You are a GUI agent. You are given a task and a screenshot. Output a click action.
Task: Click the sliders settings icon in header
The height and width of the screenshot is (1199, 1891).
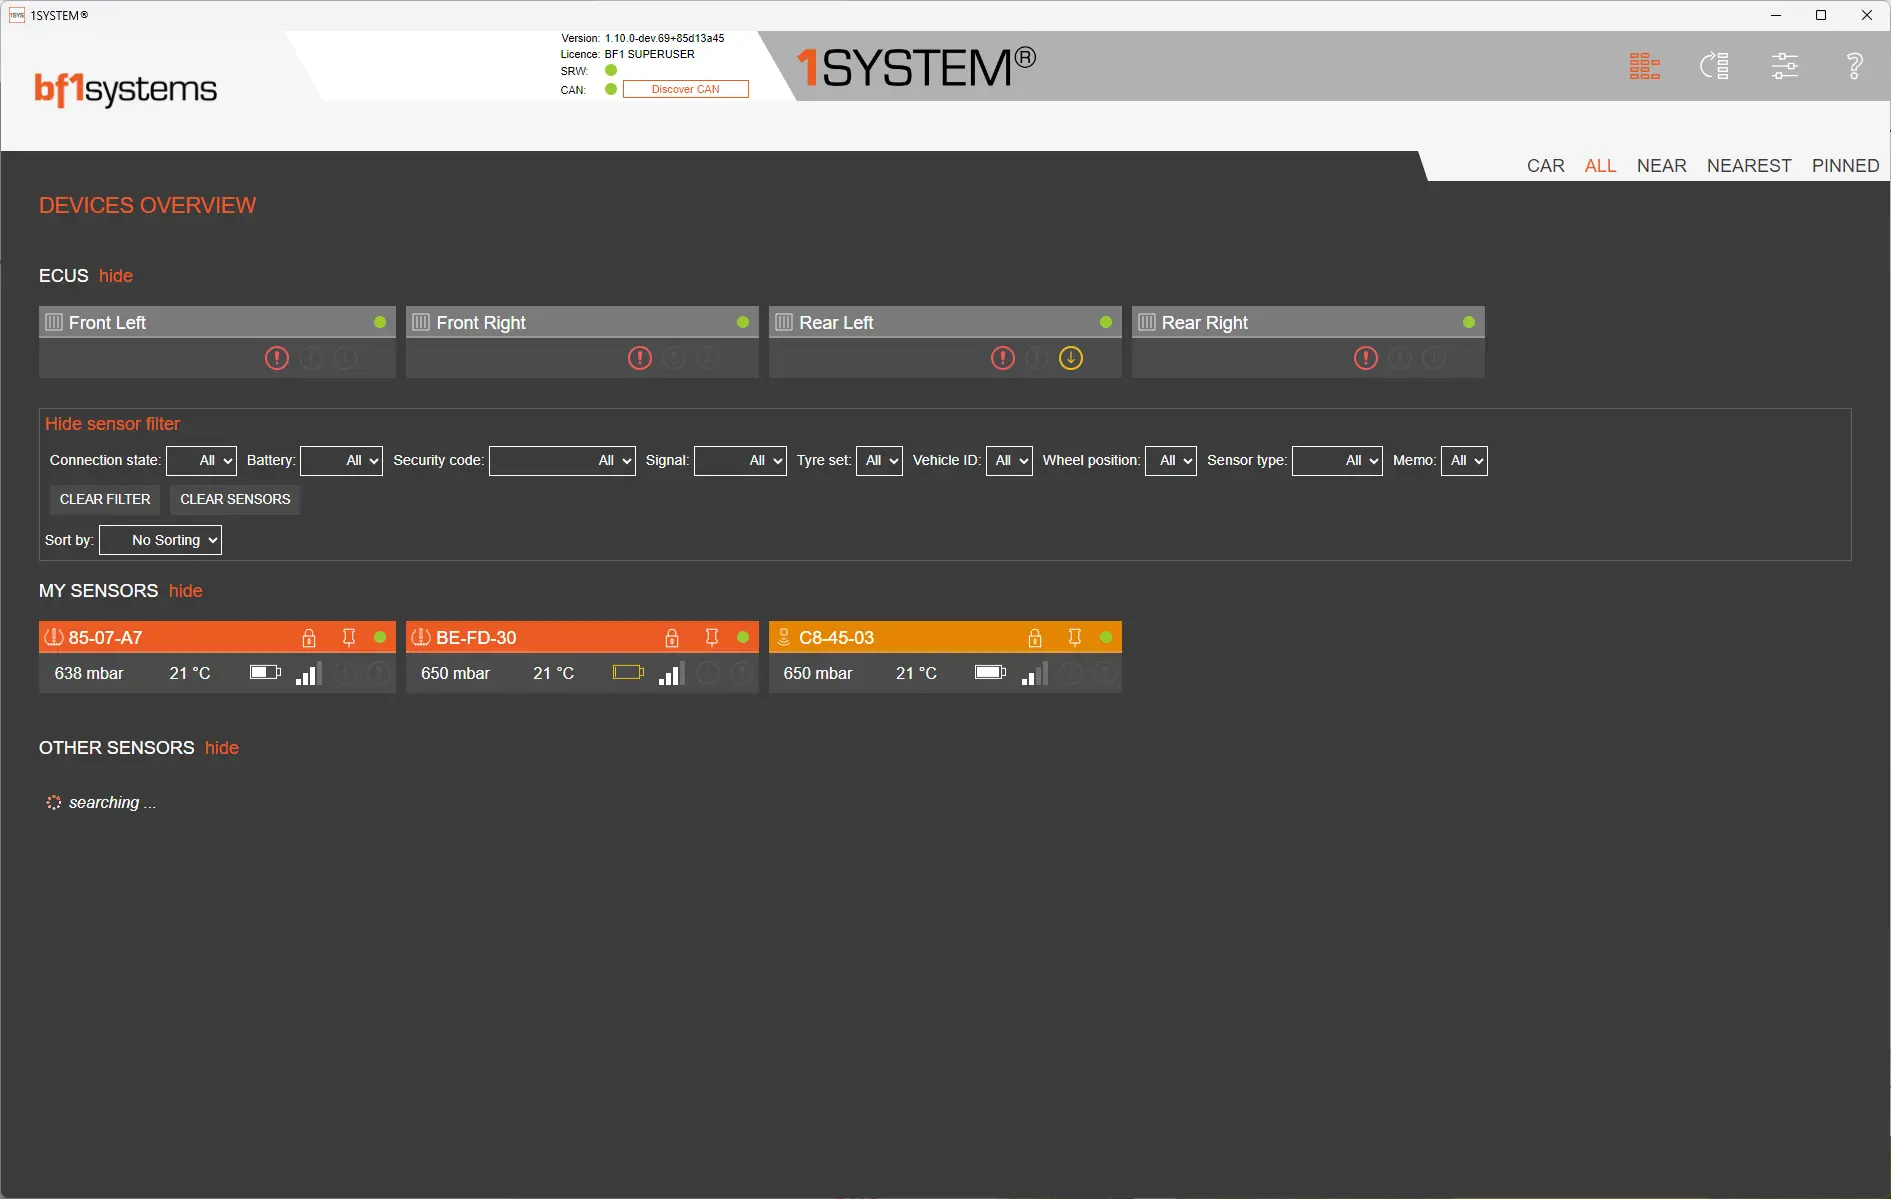point(1784,66)
